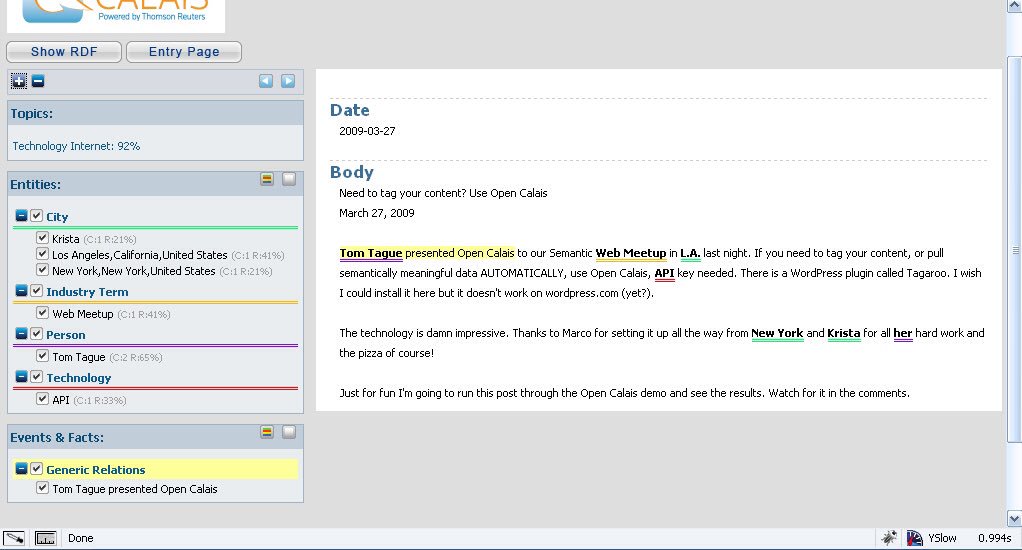This screenshot has width=1022, height=550.
Task: Click the Done status bar text
Action: point(81,538)
